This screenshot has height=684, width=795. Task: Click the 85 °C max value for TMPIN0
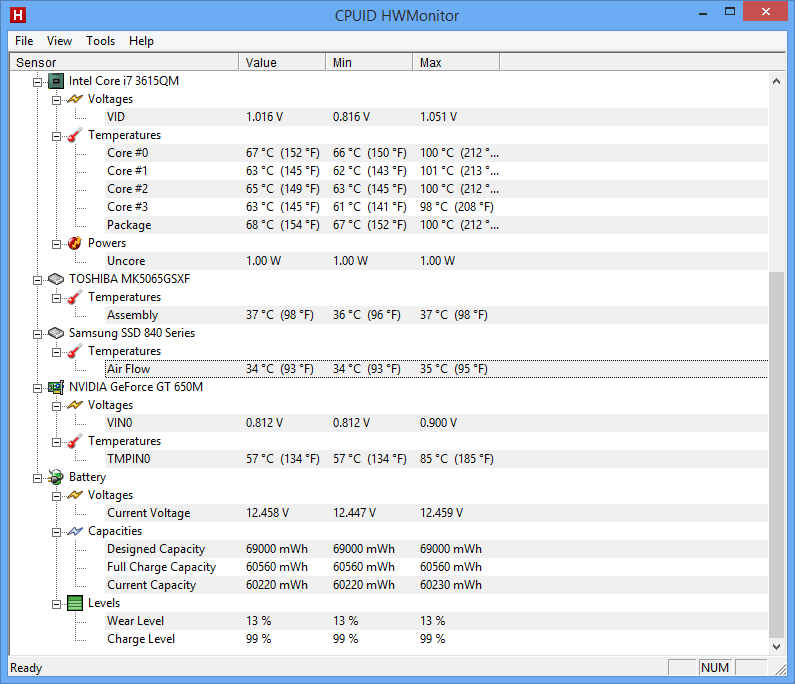[456, 459]
